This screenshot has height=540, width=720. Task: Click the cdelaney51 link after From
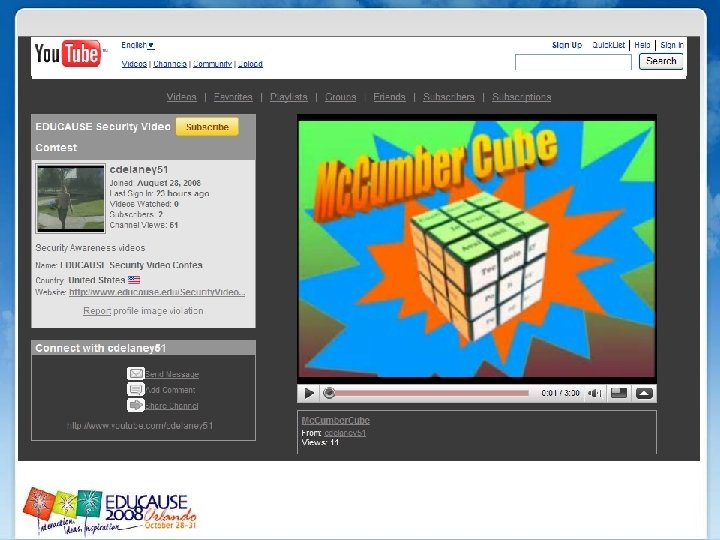[345, 433]
